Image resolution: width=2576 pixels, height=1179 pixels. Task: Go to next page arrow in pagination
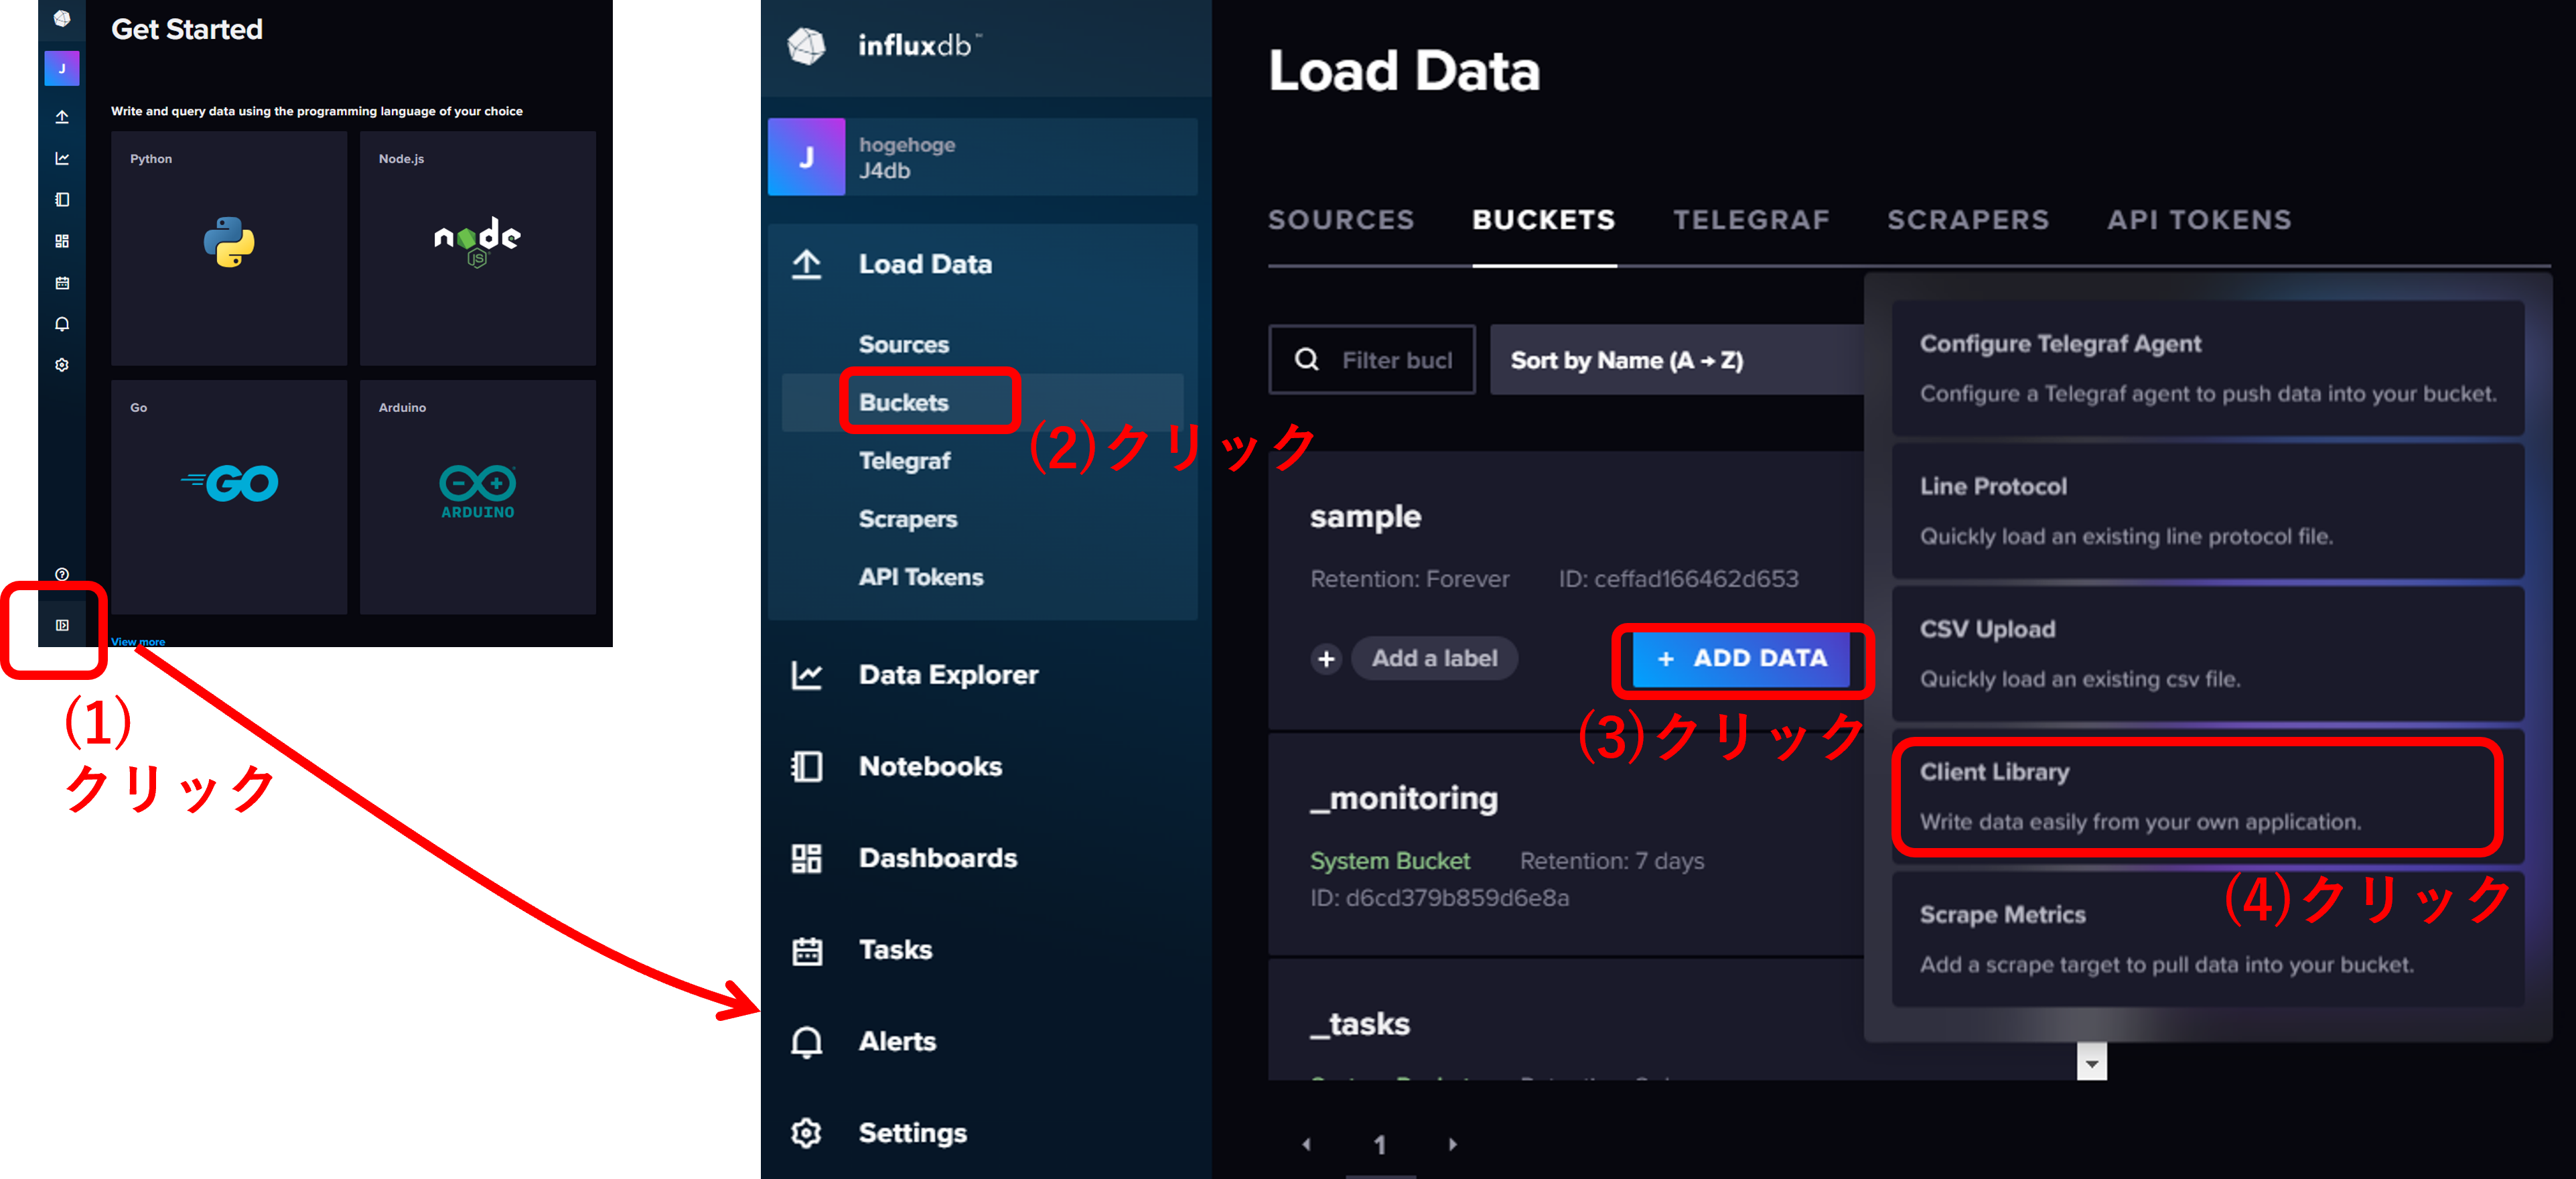click(1452, 1144)
